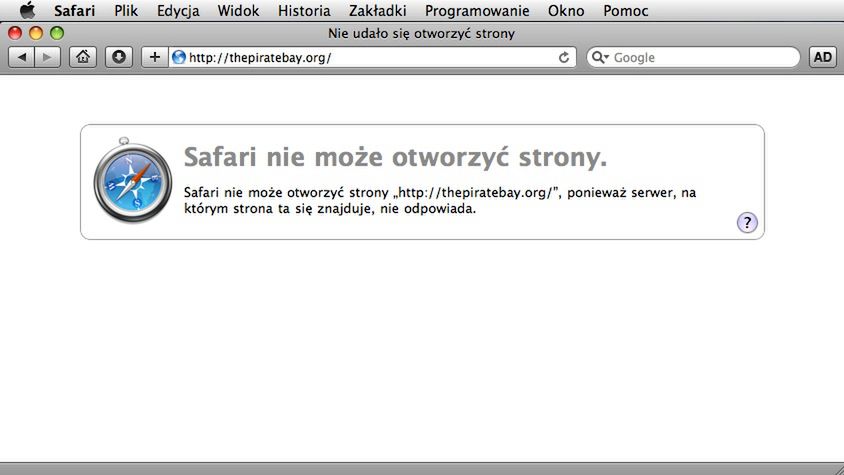Open the Historia menu
The image size is (844, 475).
pos(304,11)
